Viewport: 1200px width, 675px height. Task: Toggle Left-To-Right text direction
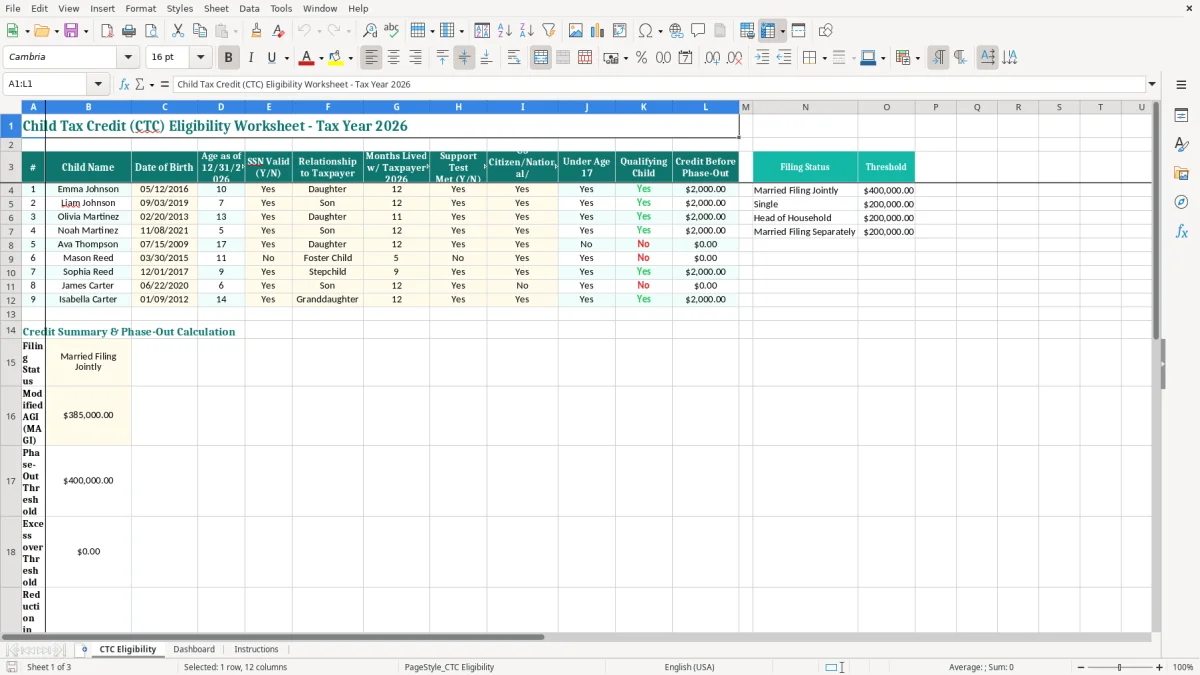pyautogui.click(x=938, y=58)
